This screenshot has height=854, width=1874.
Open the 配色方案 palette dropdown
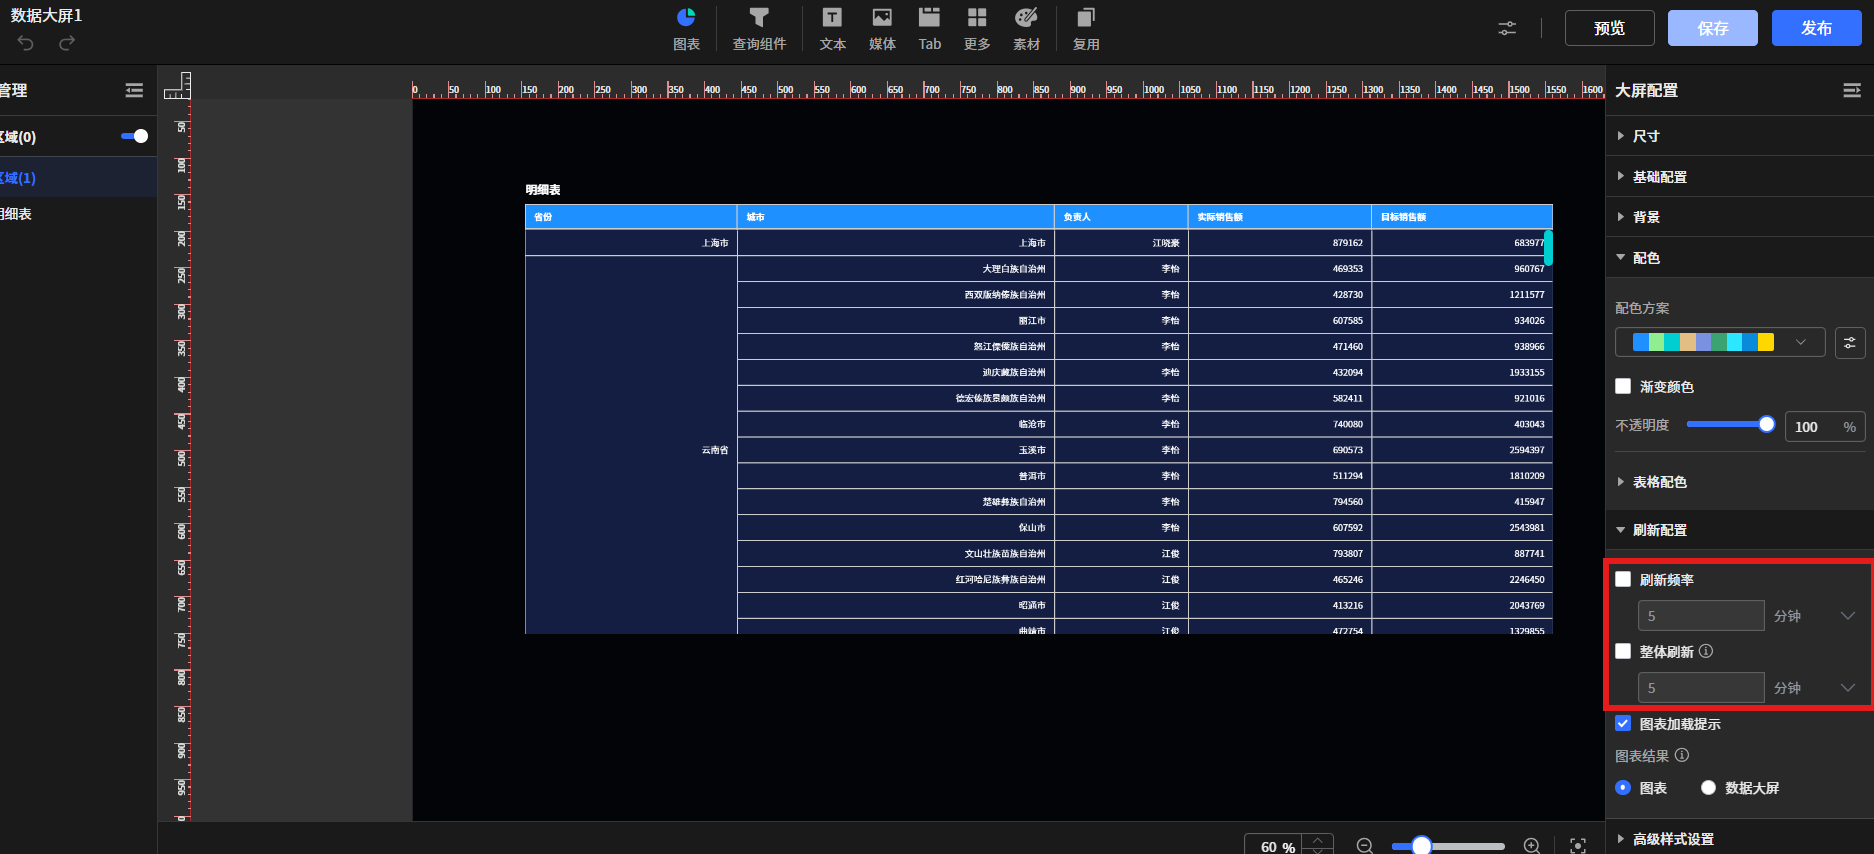[1719, 342]
